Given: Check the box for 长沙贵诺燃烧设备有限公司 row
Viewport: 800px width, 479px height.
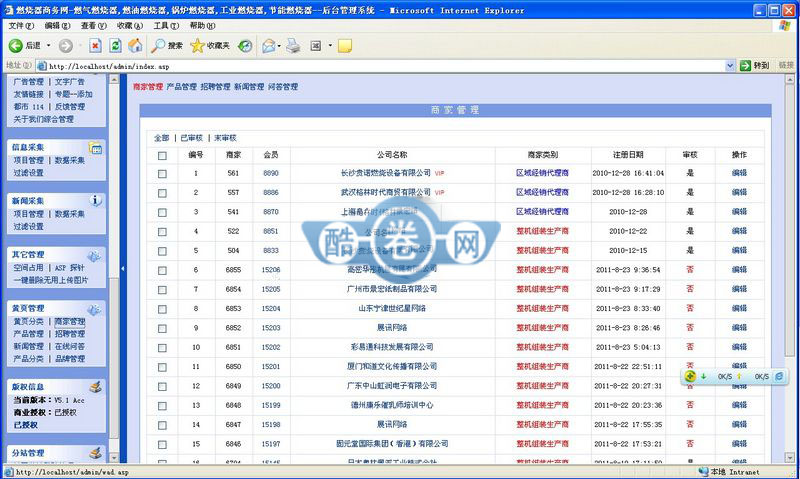Looking at the screenshot, I should tap(162, 174).
